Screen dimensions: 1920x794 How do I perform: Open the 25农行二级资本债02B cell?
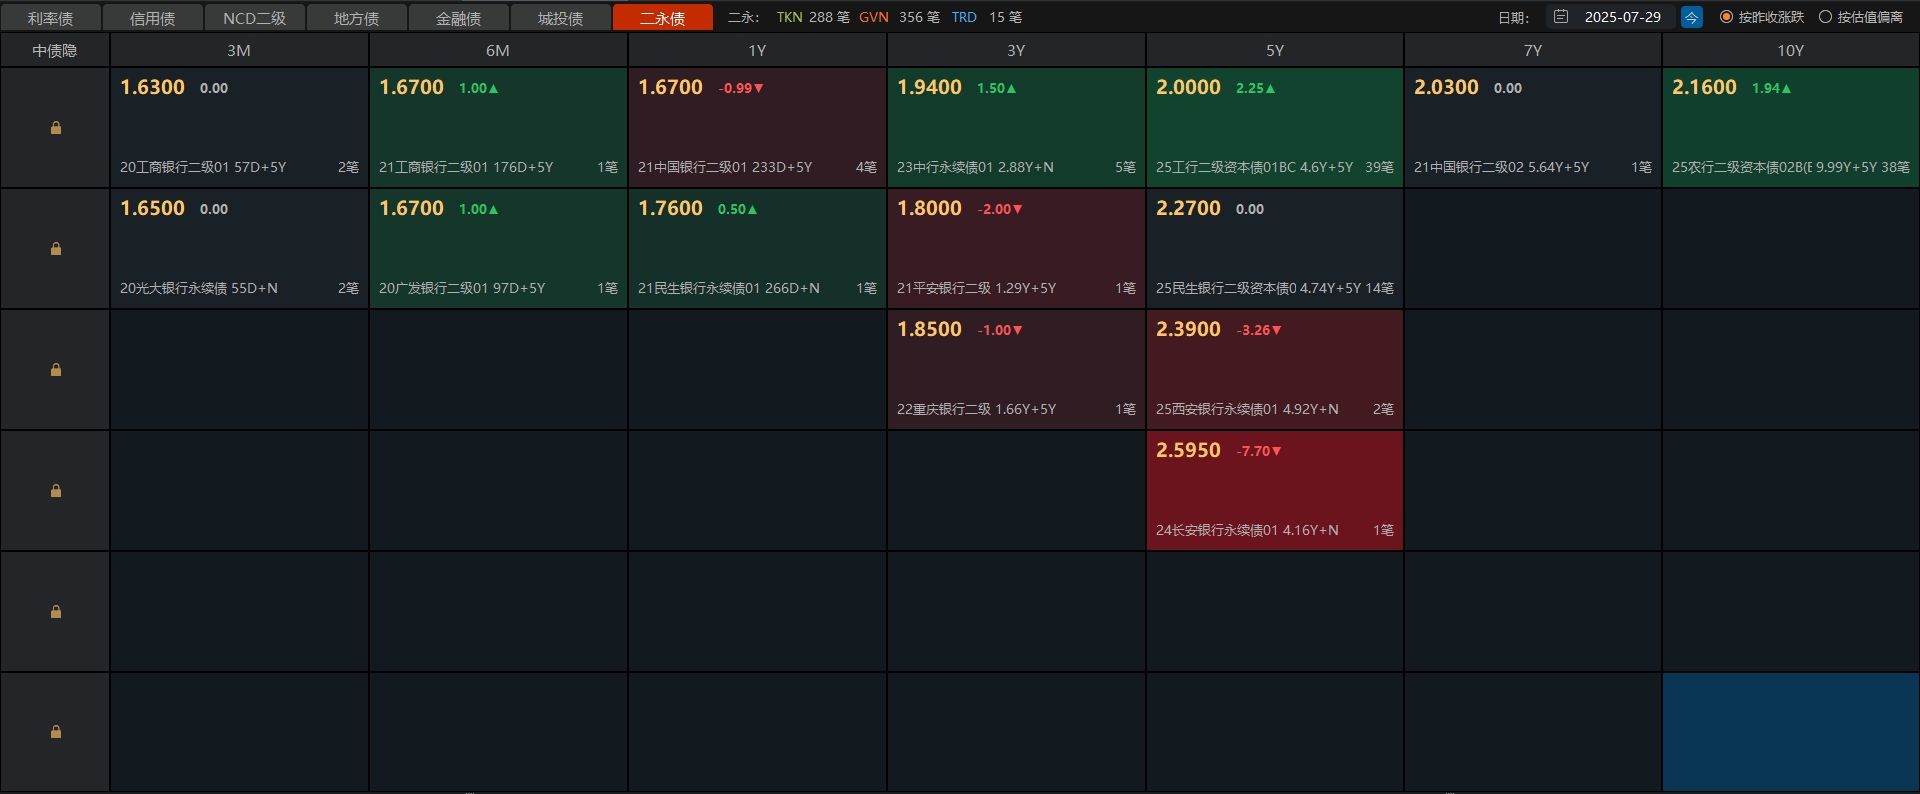coord(1791,127)
